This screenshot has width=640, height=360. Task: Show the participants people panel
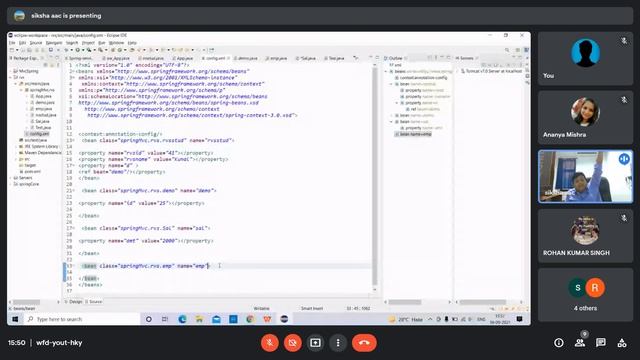point(580,343)
